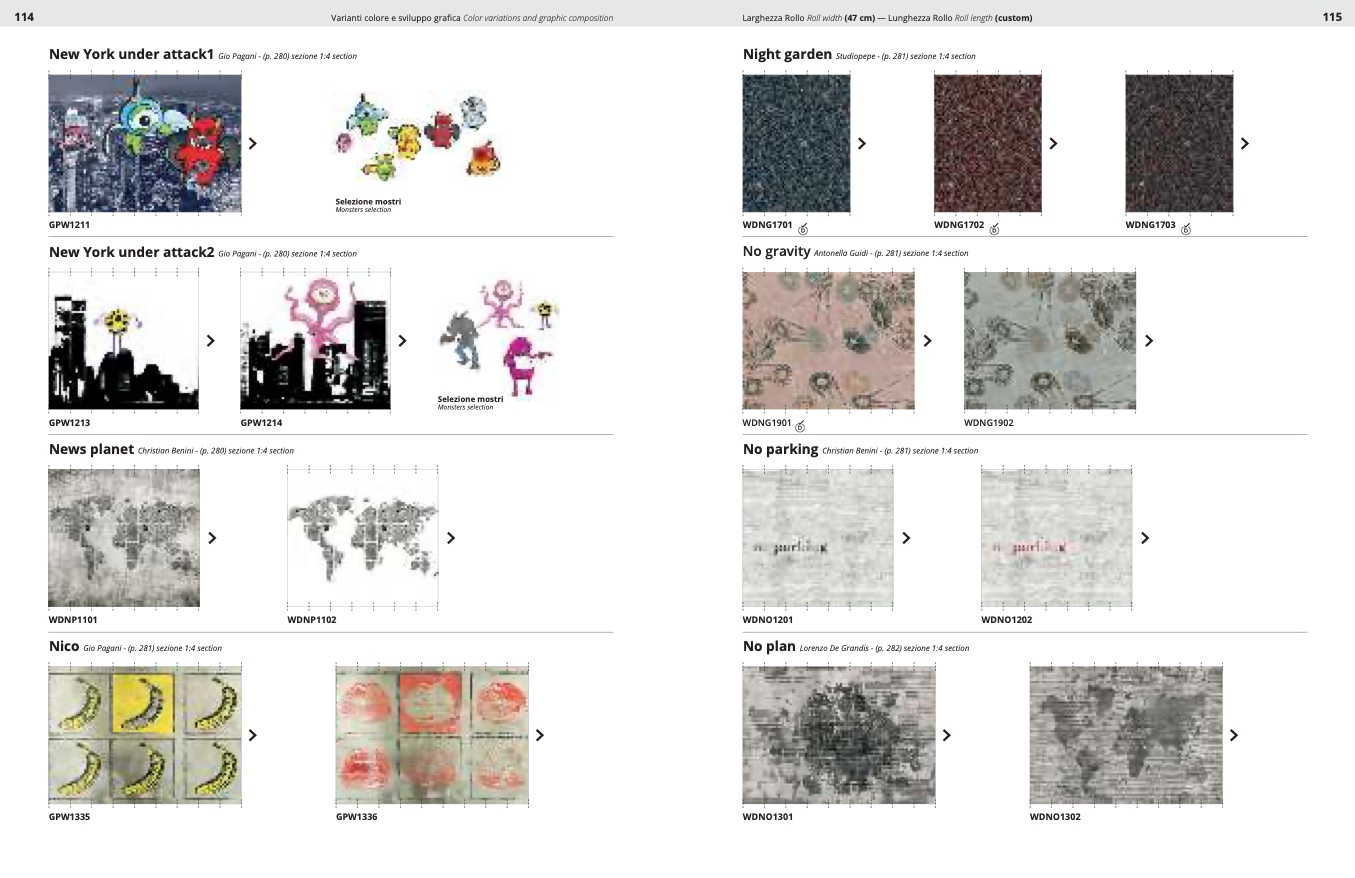Click the No plan section heading
The width and height of the screenshot is (1355, 878).
coord(769,646)
